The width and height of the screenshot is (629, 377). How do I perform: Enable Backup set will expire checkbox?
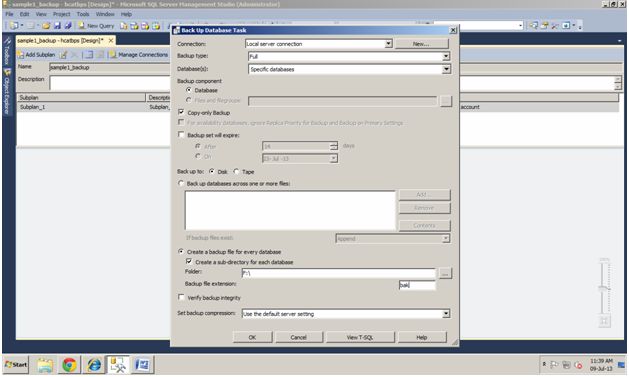(181, 134)
